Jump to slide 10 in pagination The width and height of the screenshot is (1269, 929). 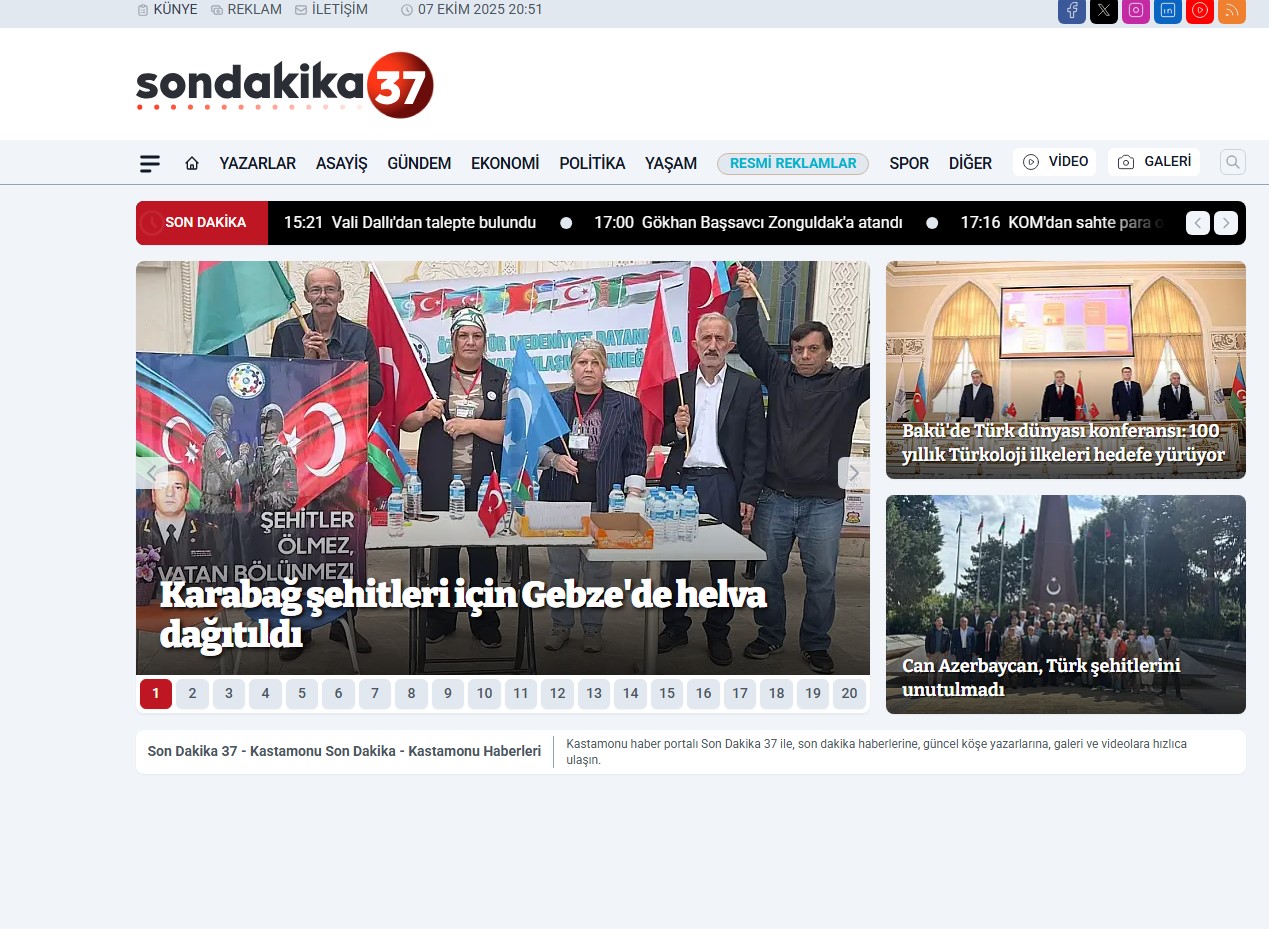(484, 693)
